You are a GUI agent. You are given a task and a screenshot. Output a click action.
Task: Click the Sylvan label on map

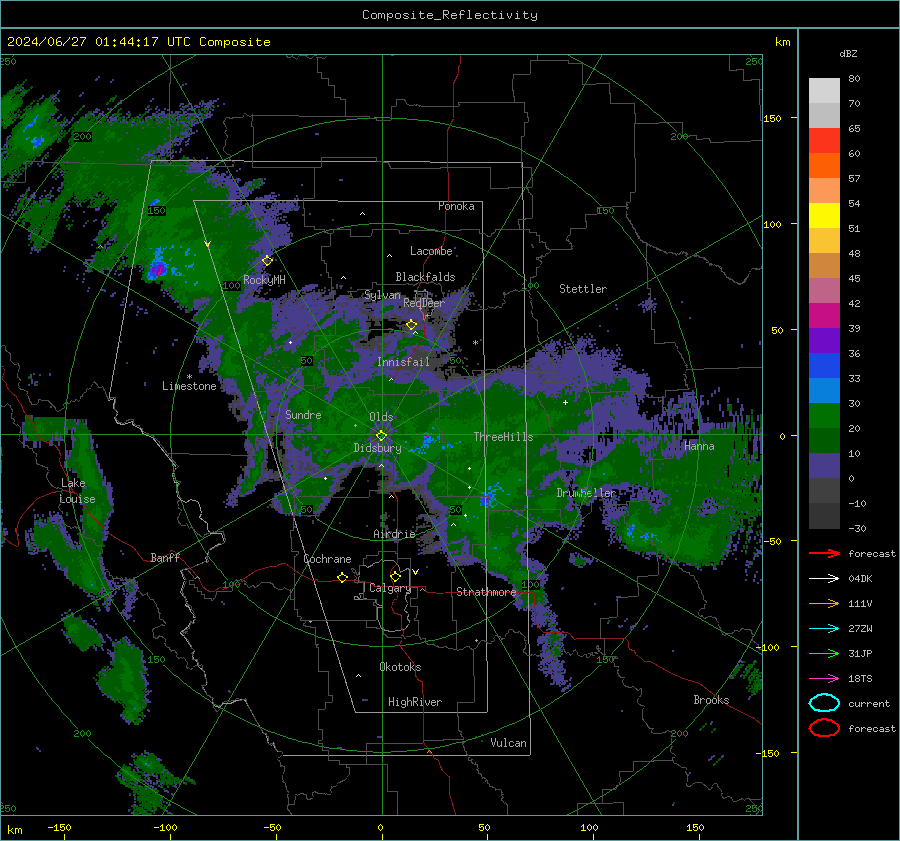pyautogui.click(x=382, y=295)
